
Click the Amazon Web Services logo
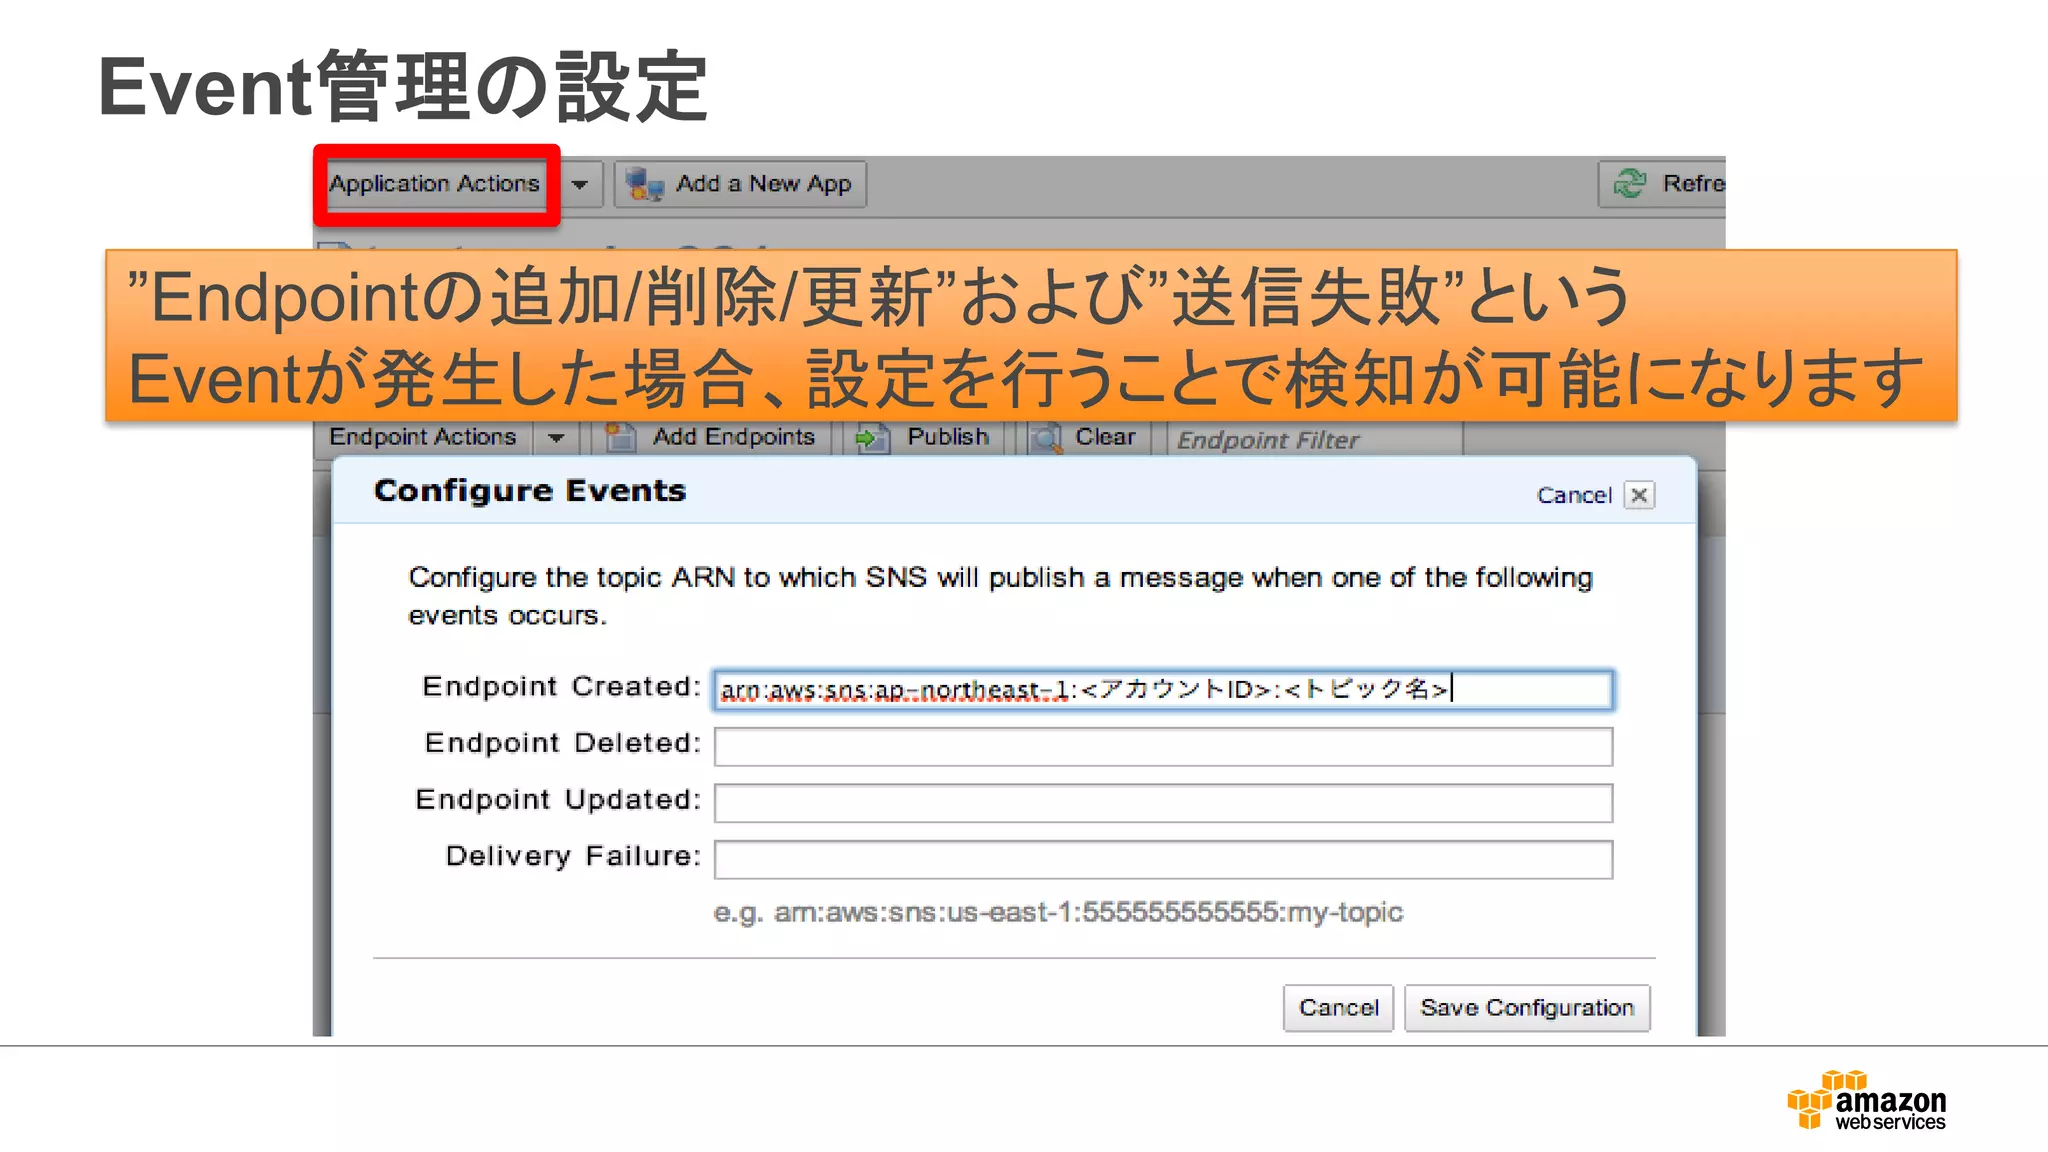point(1866,1100)
